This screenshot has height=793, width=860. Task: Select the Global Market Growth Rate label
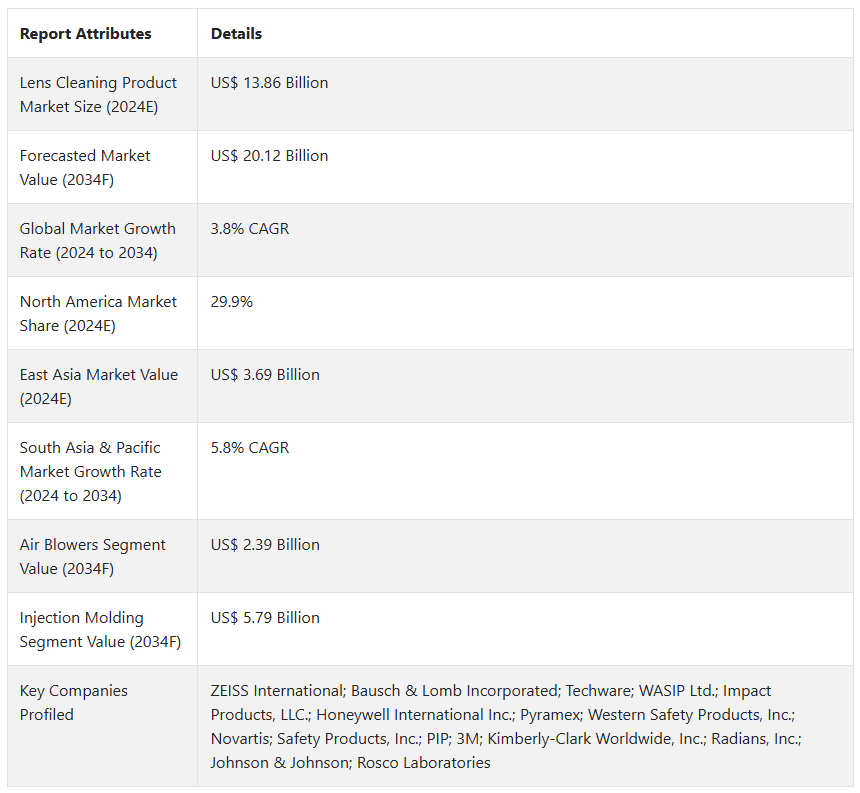click(x=98, y=240)
